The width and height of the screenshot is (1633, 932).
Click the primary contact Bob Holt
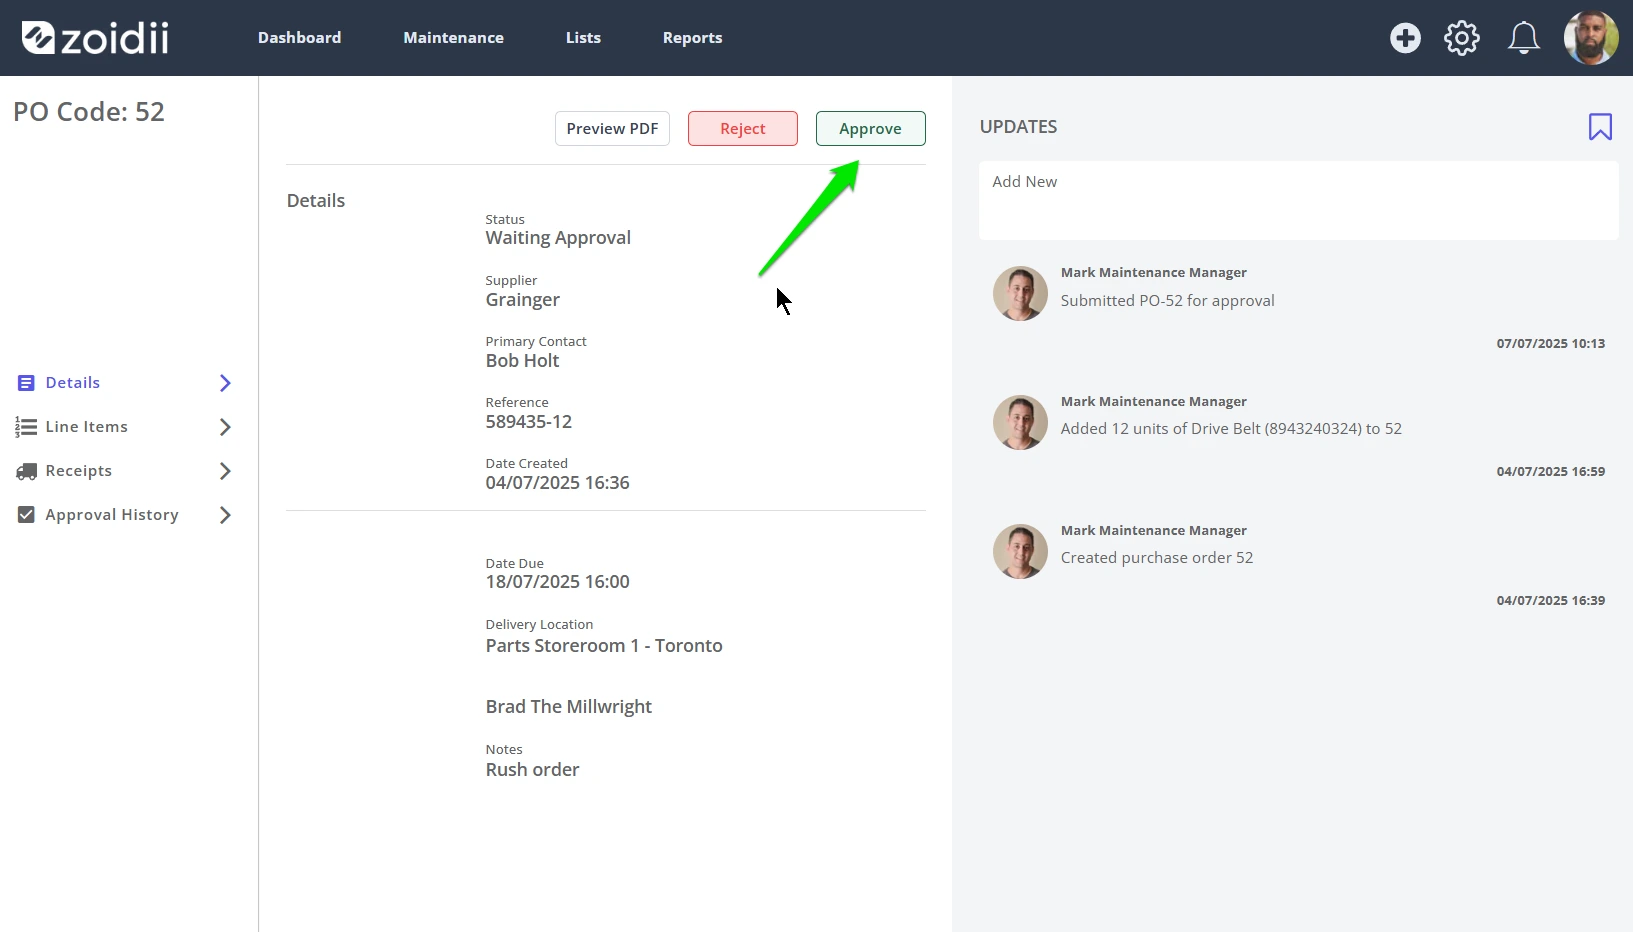[522, 361]
